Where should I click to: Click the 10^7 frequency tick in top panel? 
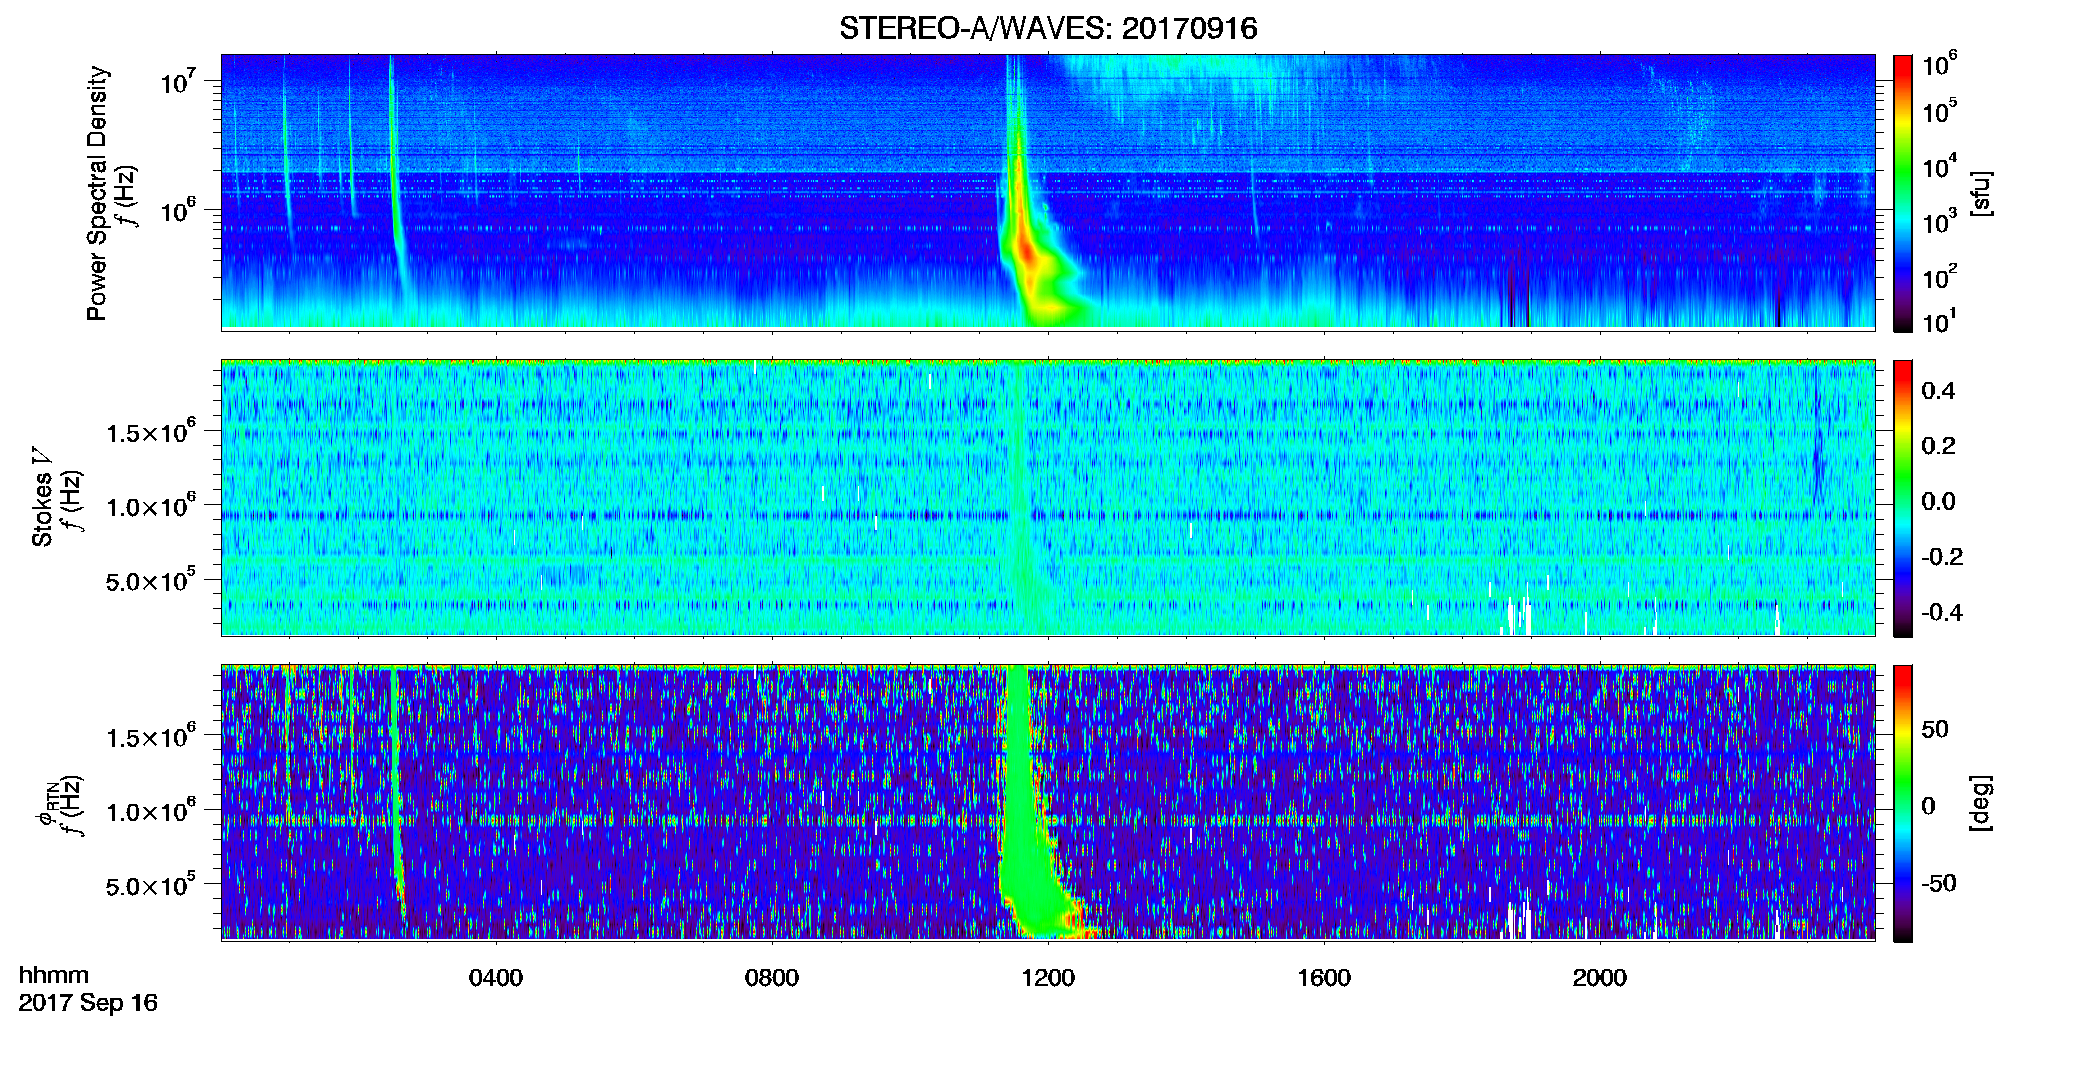(x=178, y=80)
